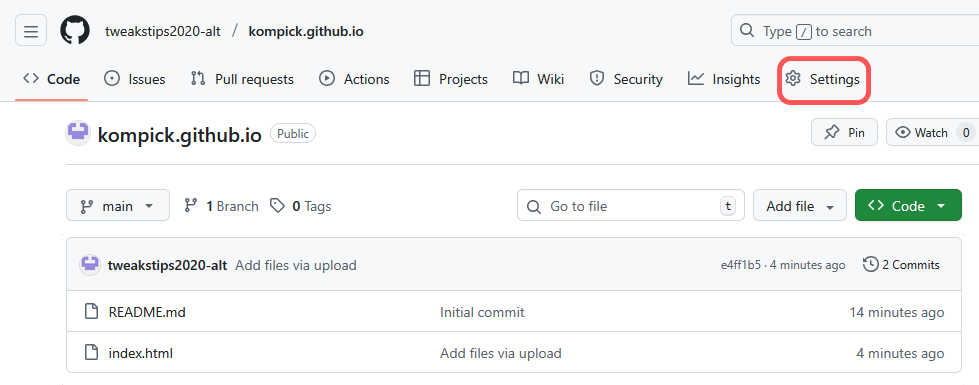Click tweakstips2020-alt avatar in commit row
Image resolution: width=979 pixels, height=385 pixels.
click(90, 265)
